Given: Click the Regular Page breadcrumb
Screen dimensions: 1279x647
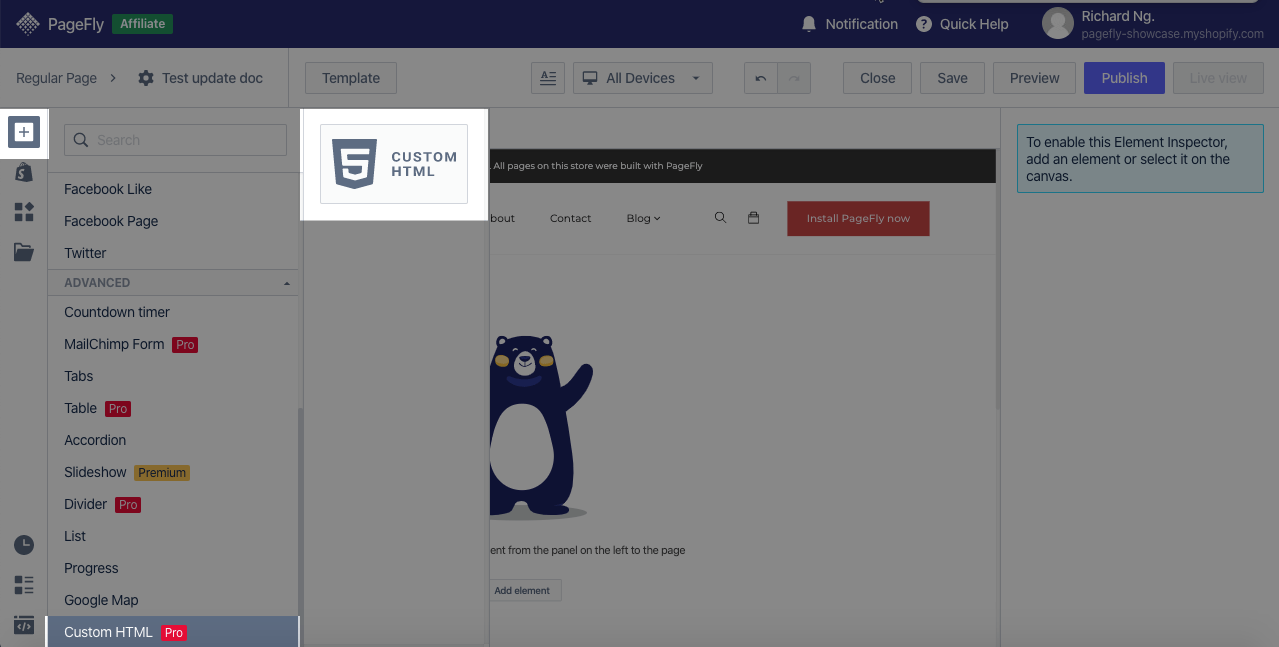Looking at the screenshot, I should 56,78.
